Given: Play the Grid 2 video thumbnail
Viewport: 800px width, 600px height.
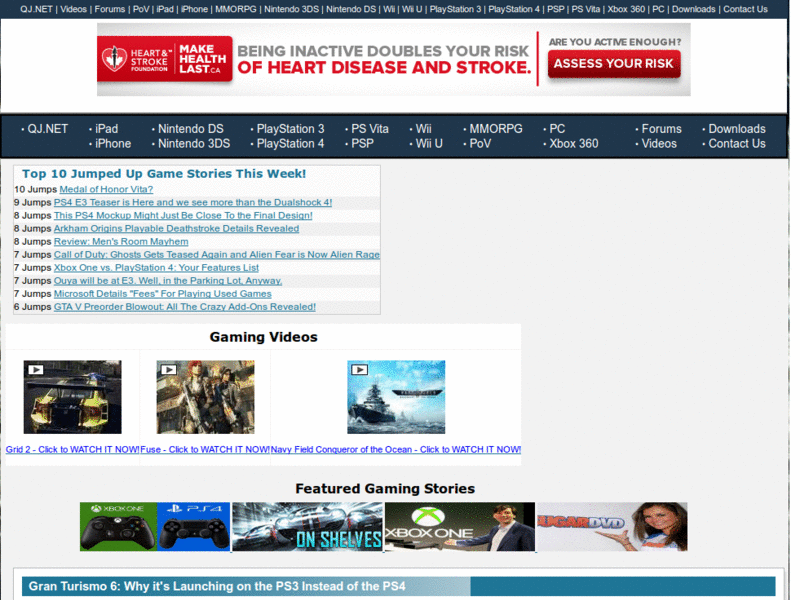Looking at the screenshot, I should pyautogui.click(x=72, y=397).
